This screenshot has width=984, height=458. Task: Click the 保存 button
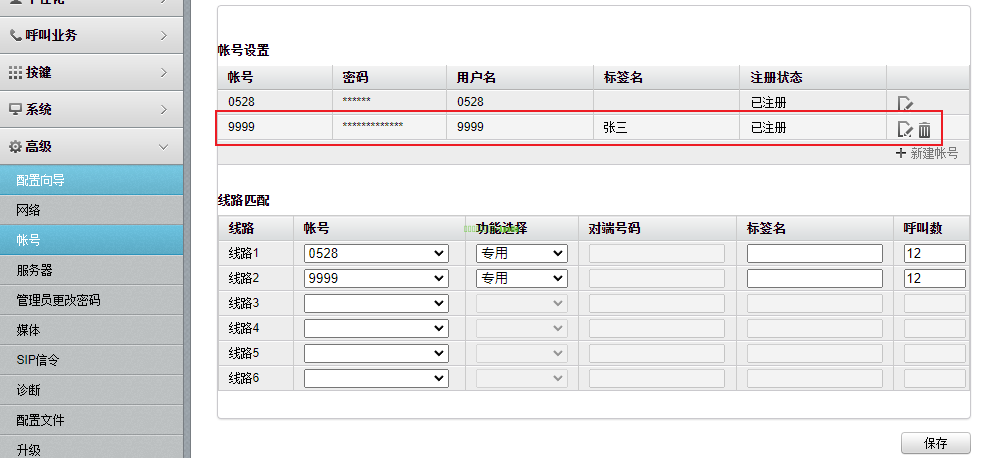[x=936, y=443]
